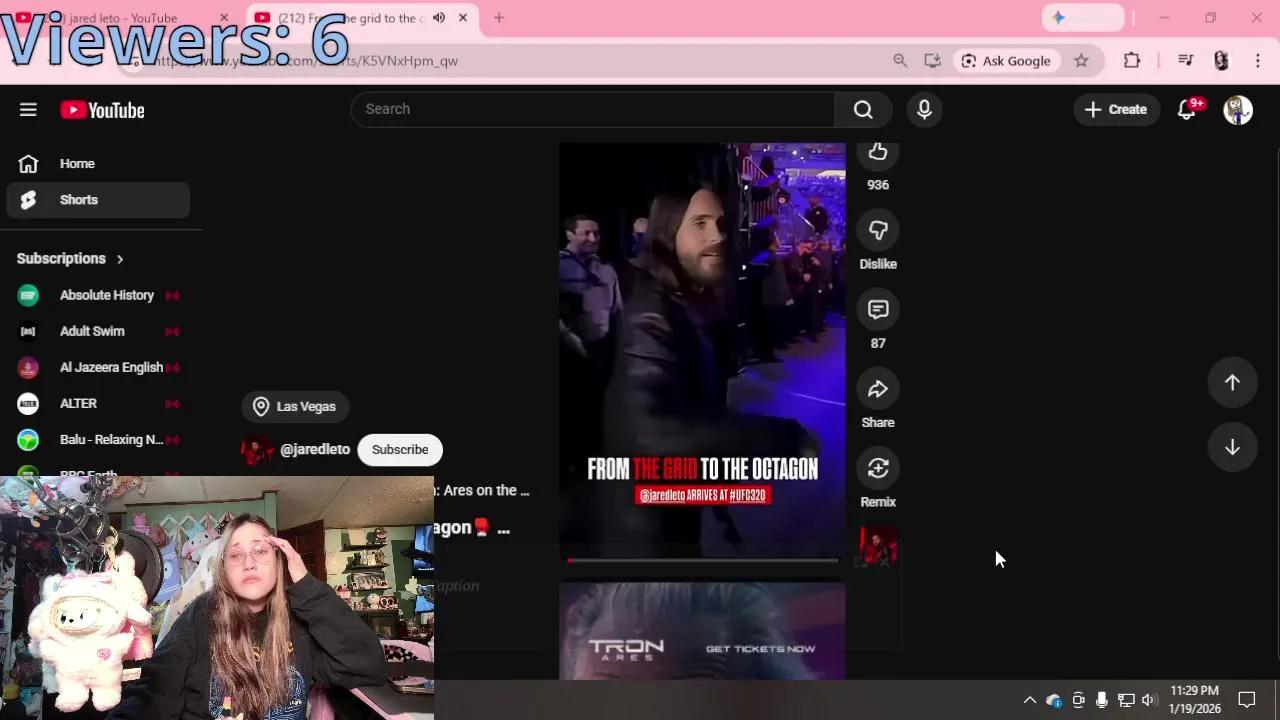Open the sound thumbnail below Remix
The image size is (1280, 720).
point(878,546)
